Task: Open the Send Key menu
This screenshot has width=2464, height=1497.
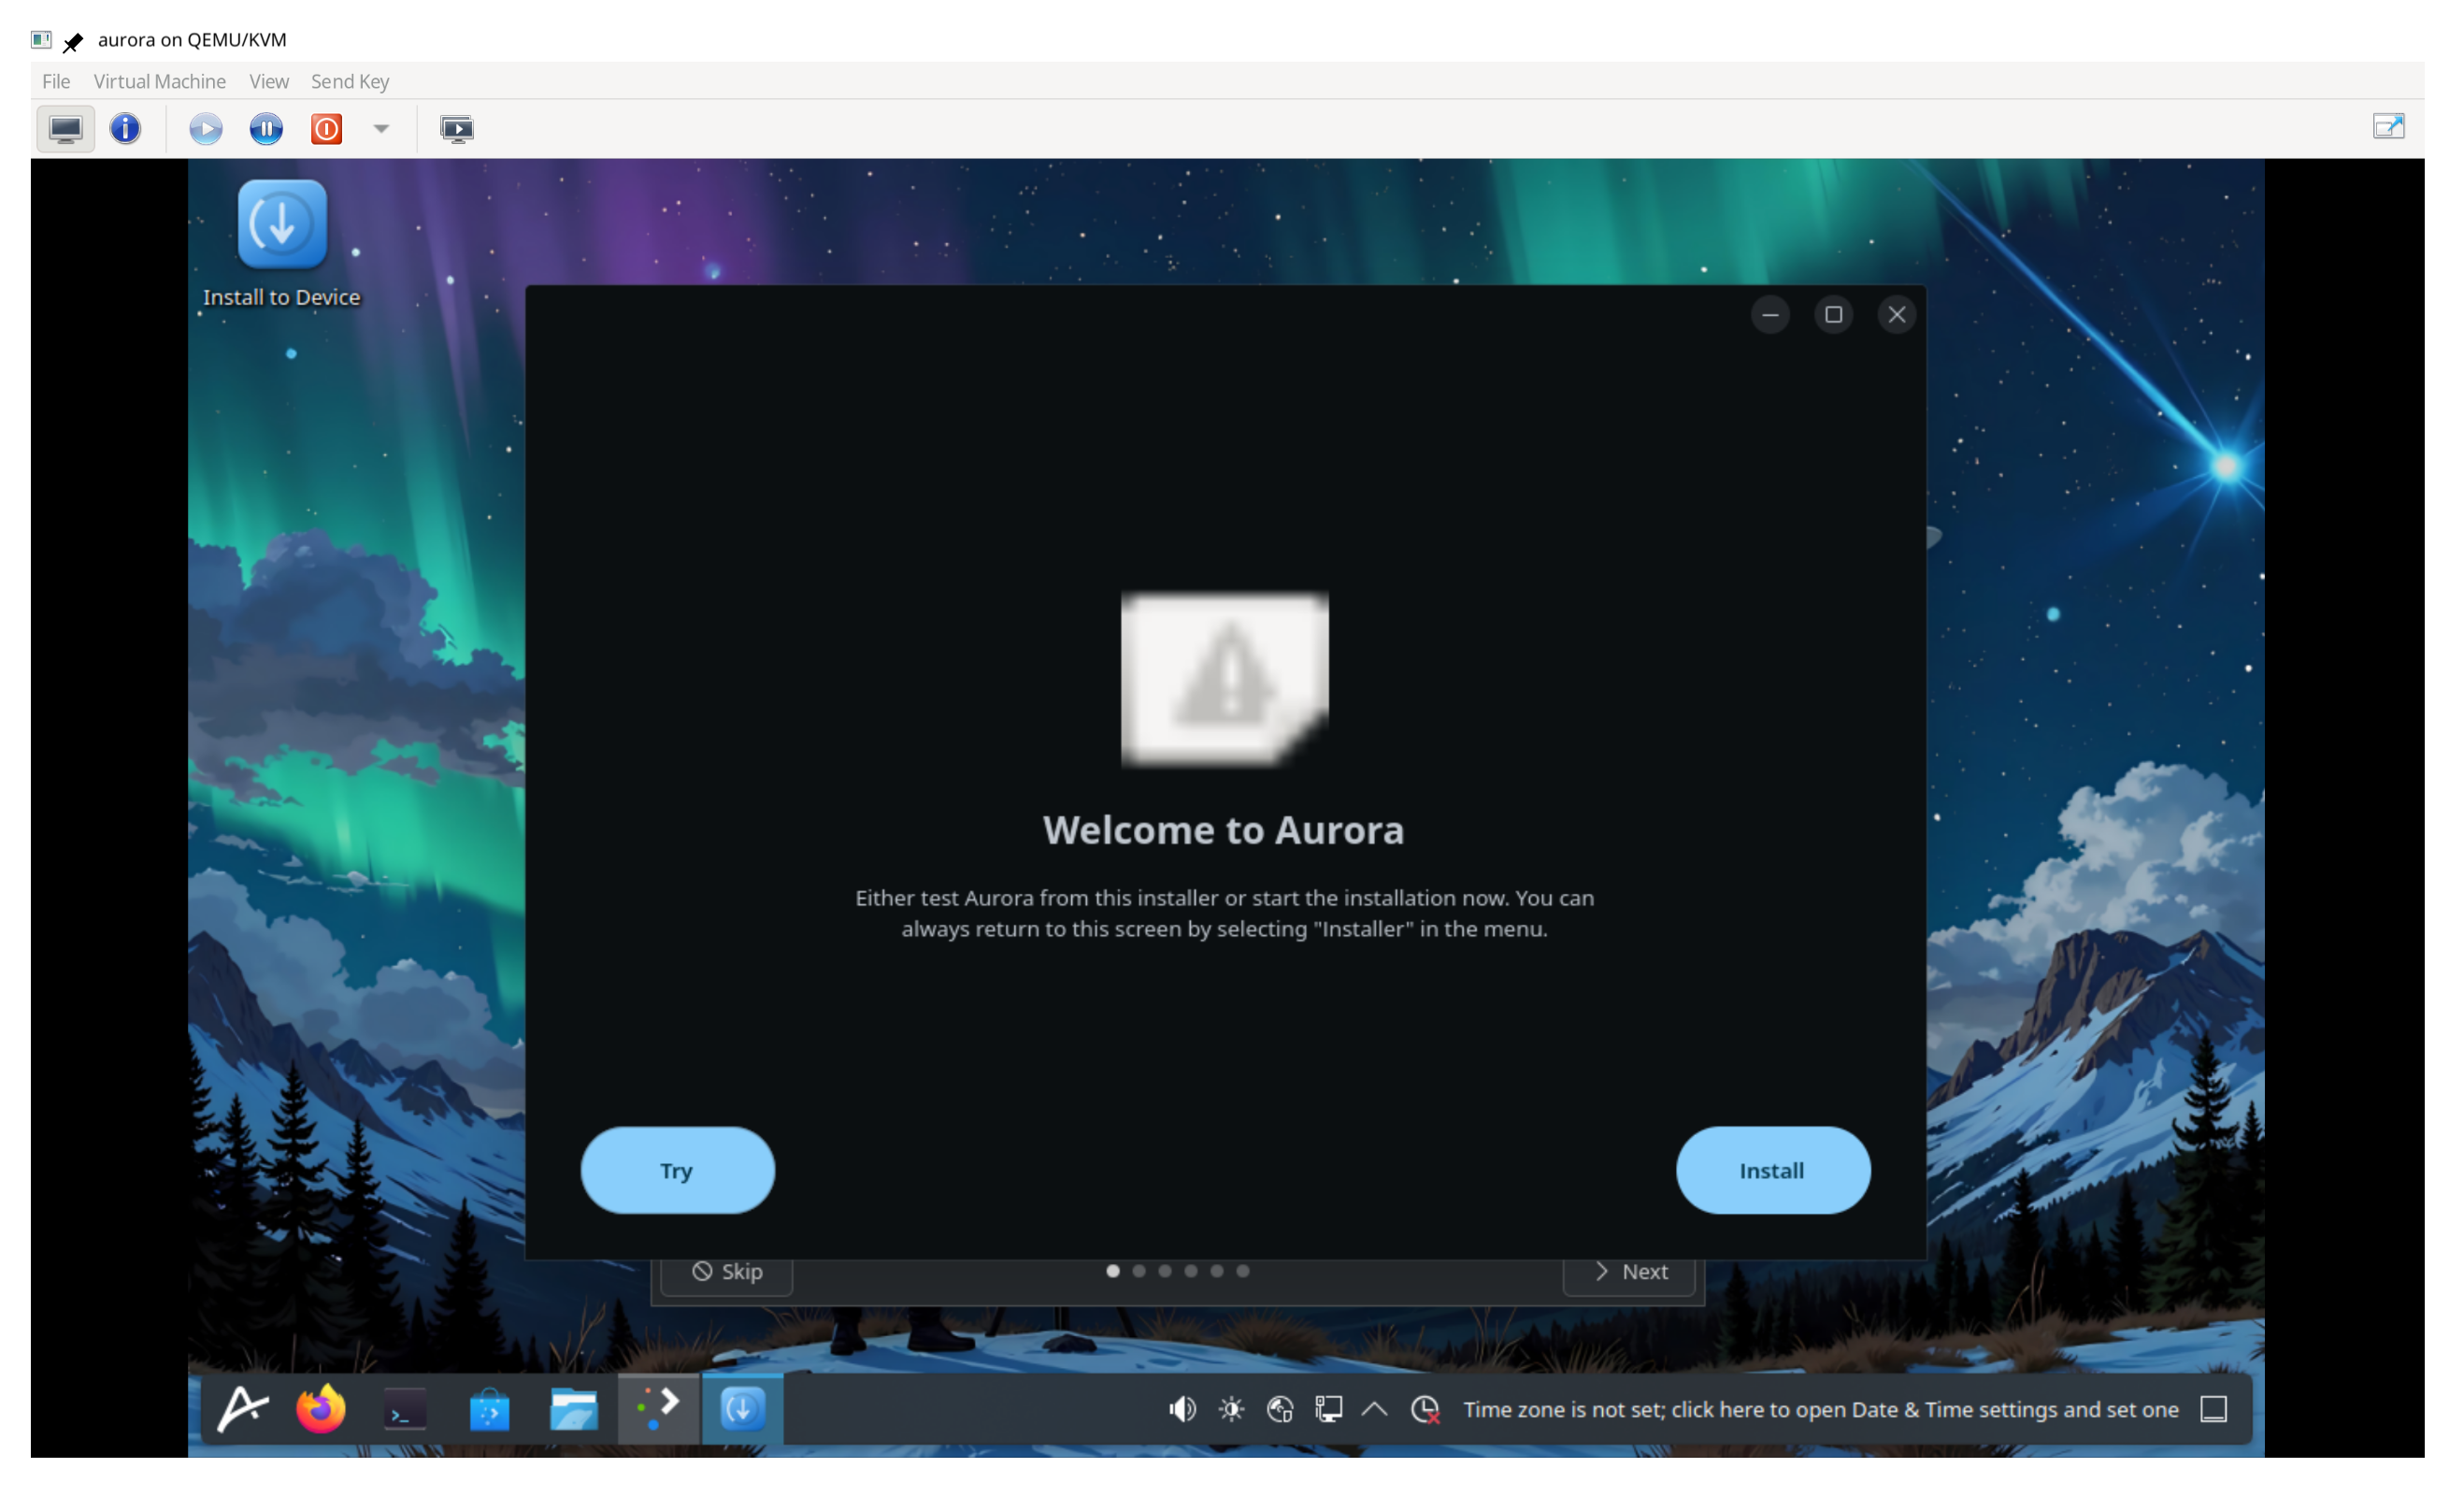Action: pyautogui.click(x=350, y=81)
